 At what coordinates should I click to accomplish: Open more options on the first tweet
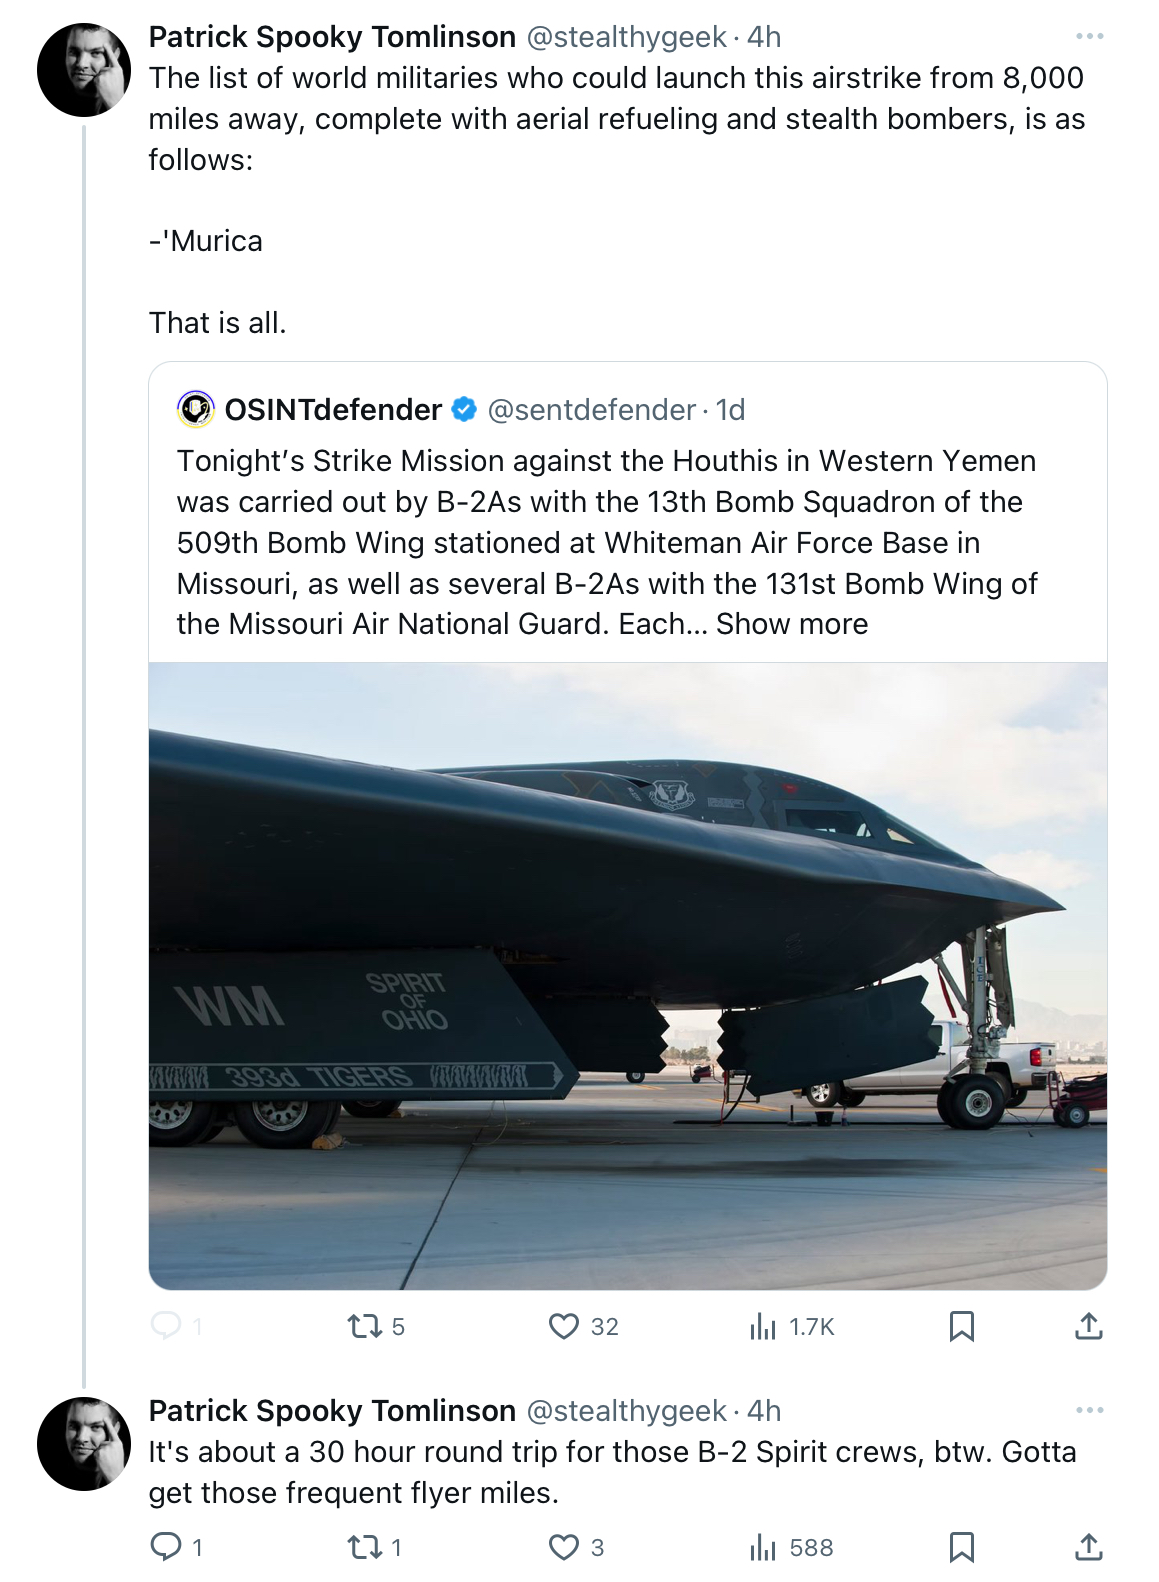coord(1089,37)
